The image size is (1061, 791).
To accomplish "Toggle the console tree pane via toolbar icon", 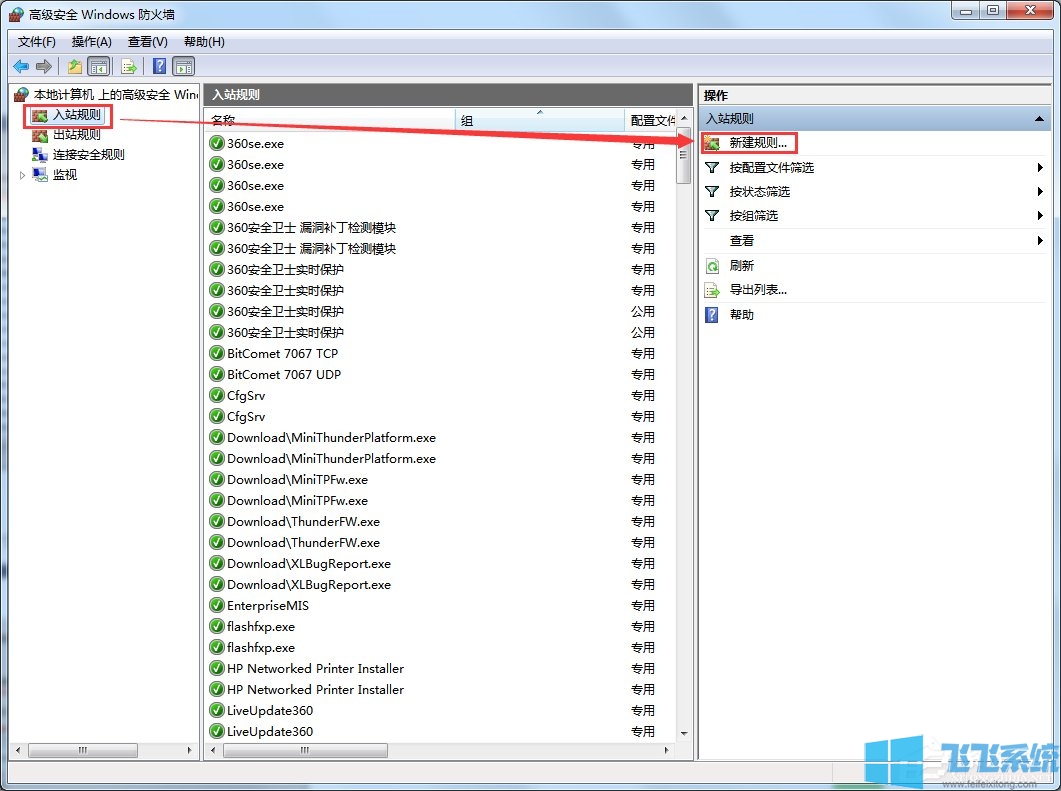I will tap(99, 66).
